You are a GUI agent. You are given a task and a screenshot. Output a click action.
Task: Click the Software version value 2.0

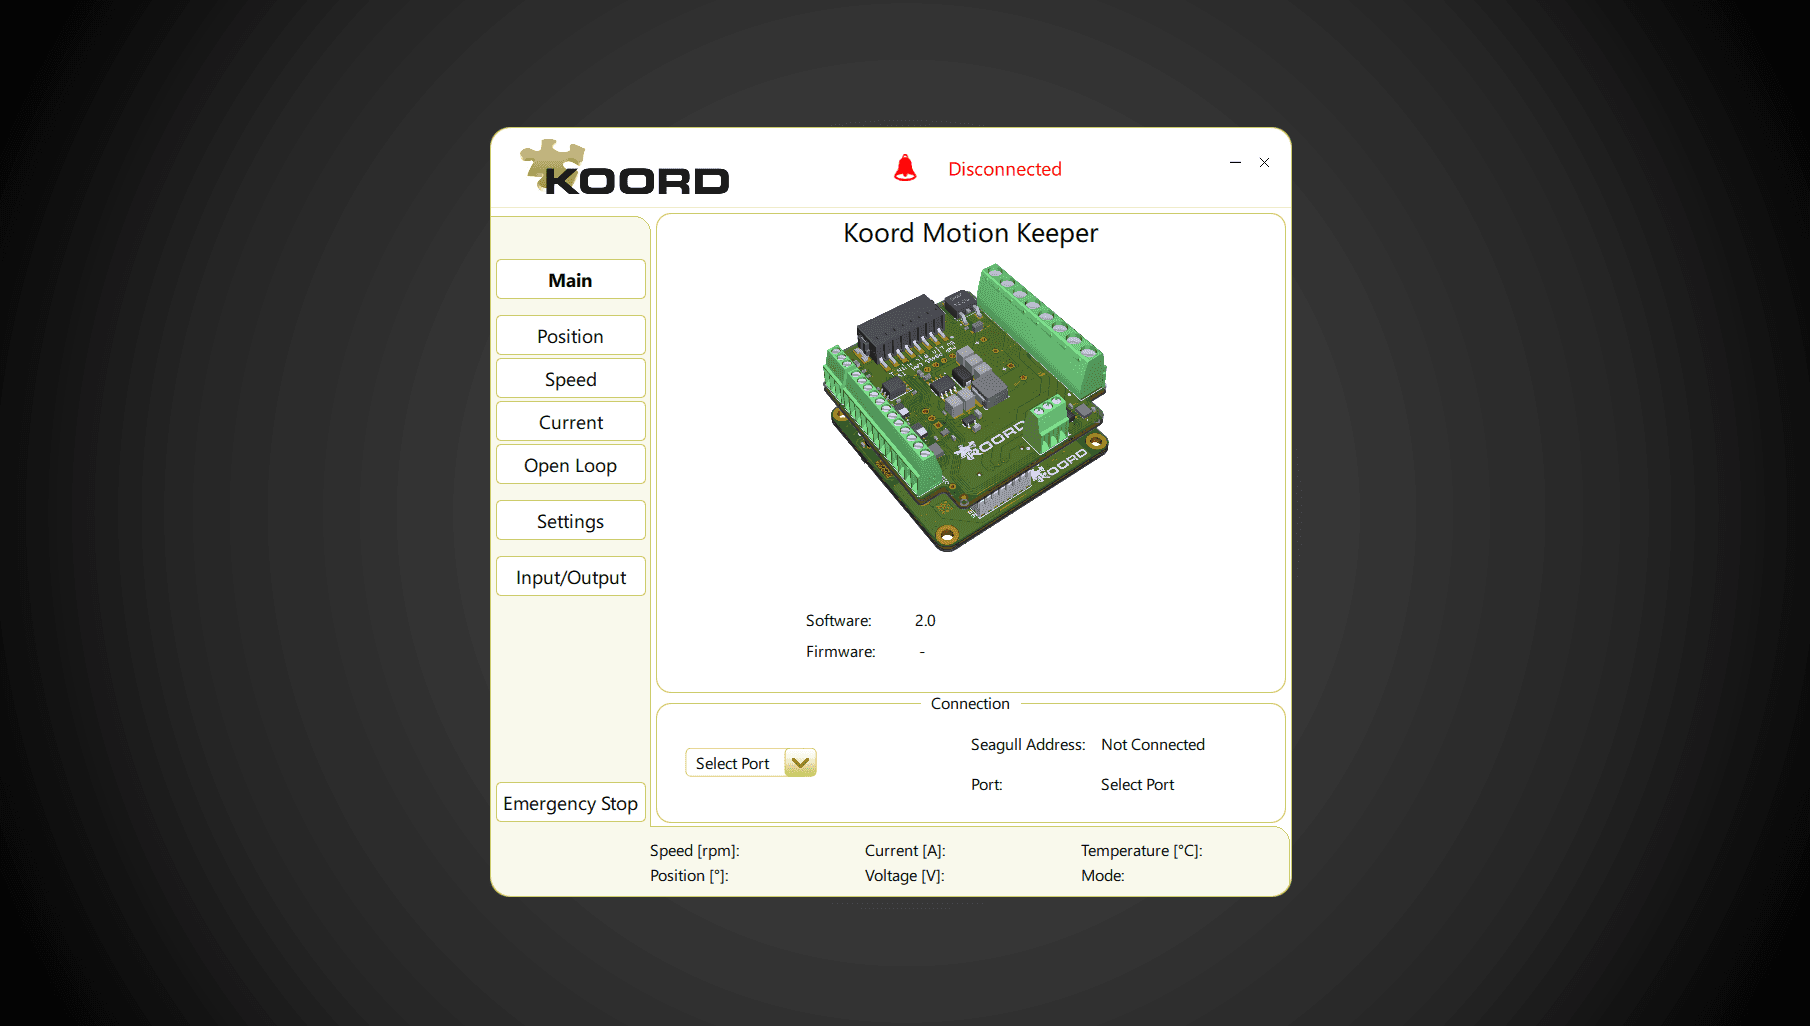pyautogui.click(x=925, y=621)
